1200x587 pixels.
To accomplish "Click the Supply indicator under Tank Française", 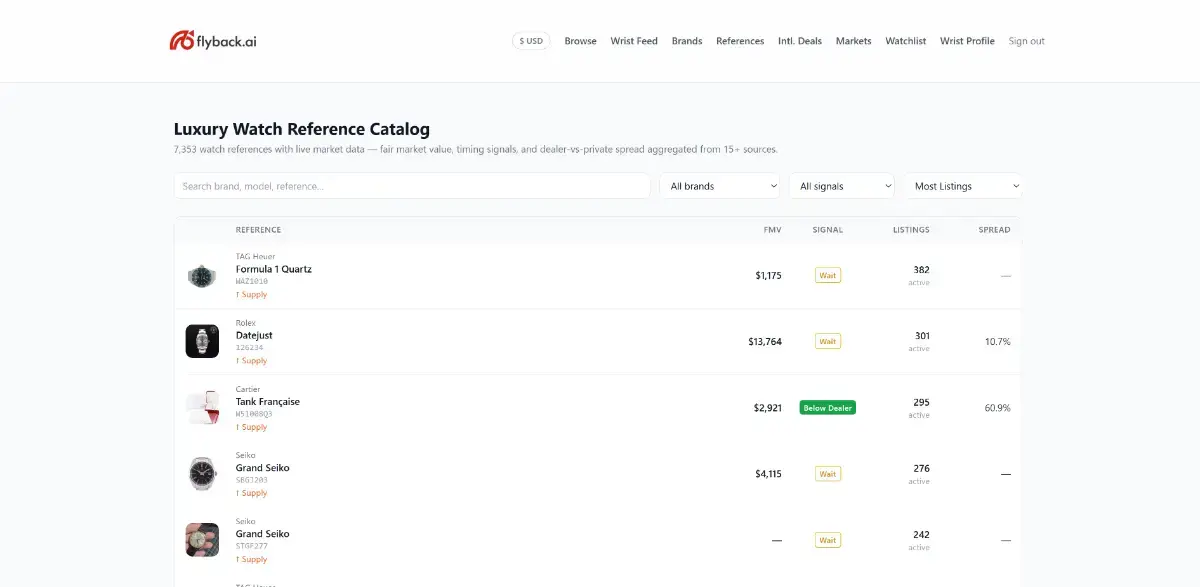I will pyautogui.click(x=252, y=427).
